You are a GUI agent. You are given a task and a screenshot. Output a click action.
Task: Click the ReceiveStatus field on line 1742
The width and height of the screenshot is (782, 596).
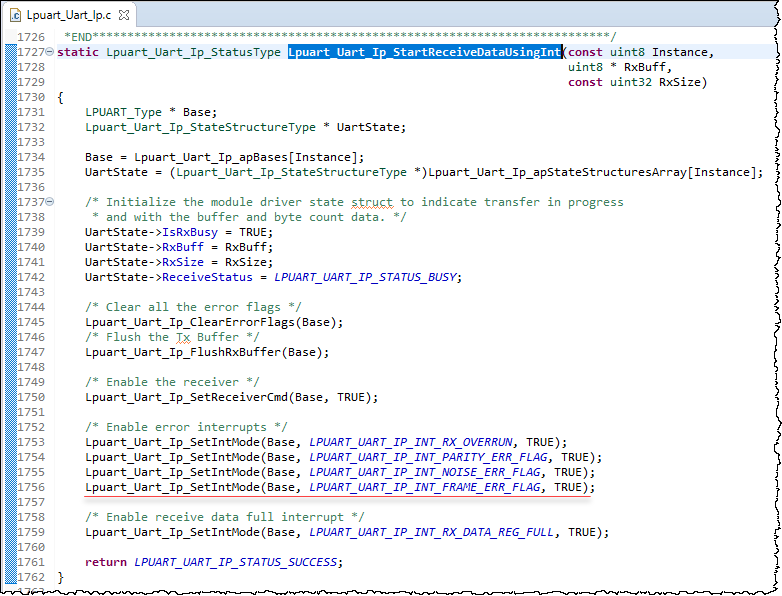(207, 277)
